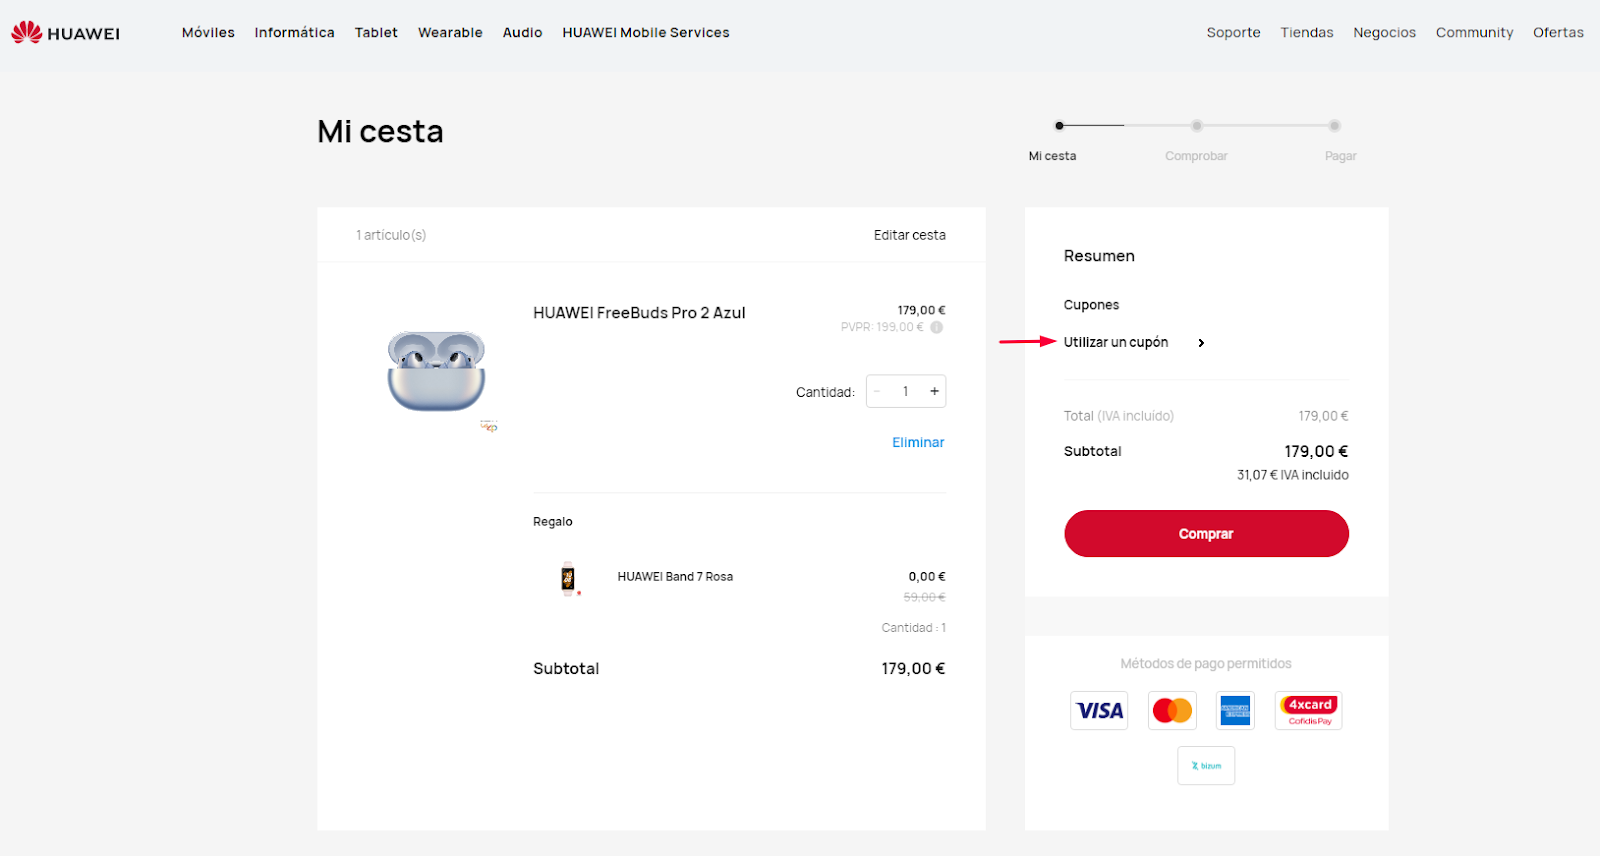This screenshot has width=1600, height=856.
Task: Click the Comprar button
Action: 1206,534
